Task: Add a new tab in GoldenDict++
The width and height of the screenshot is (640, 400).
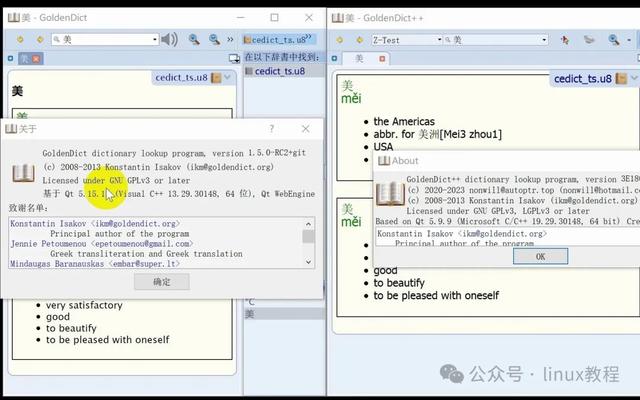Action: [334, 59]
